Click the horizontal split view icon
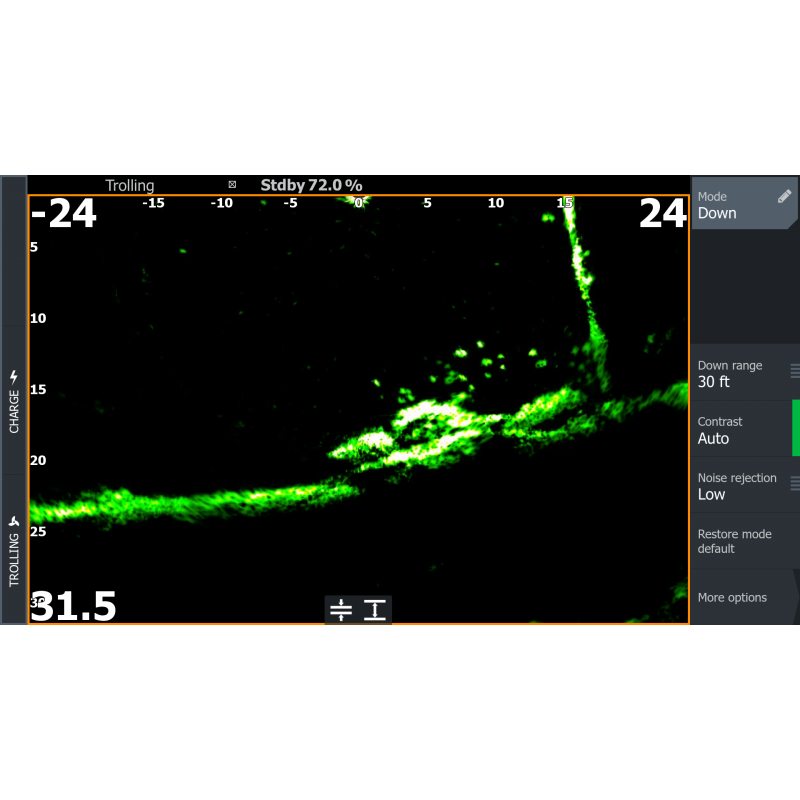This screenshot has height=800, width=800. (x=341, y=610)
